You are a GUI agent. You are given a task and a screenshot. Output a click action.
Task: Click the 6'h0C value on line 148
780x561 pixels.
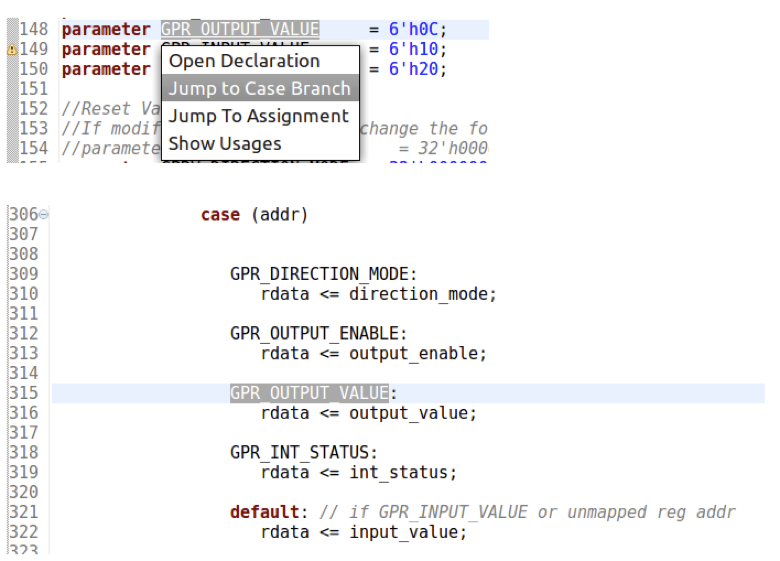pyautogui.click(x=413, y=29)
